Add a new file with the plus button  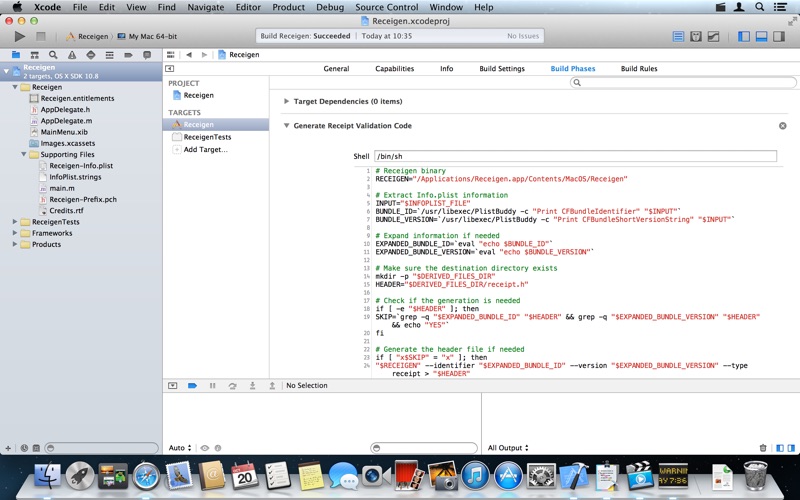pyautogui.click(x=8, y=448)
